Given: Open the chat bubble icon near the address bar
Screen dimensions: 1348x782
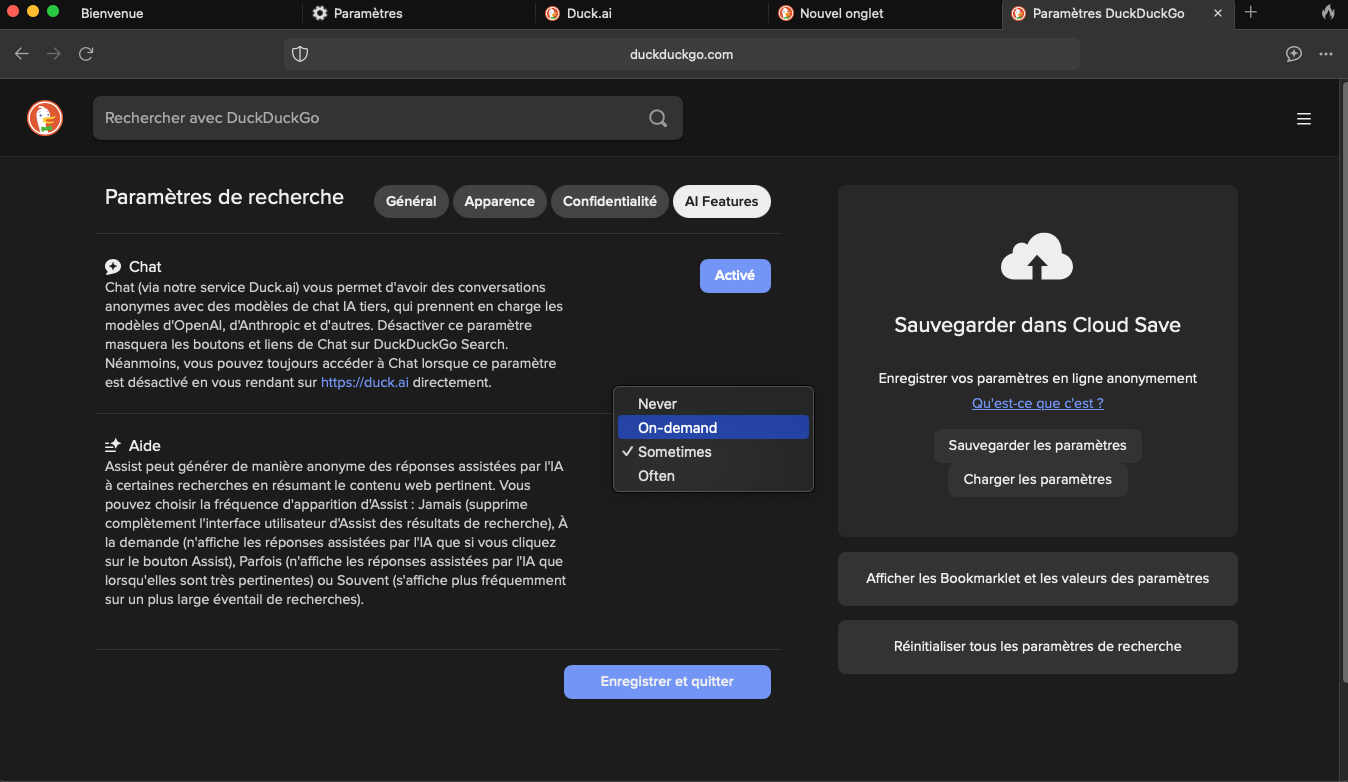Looking at the screenshot, I should (1293, 54).
